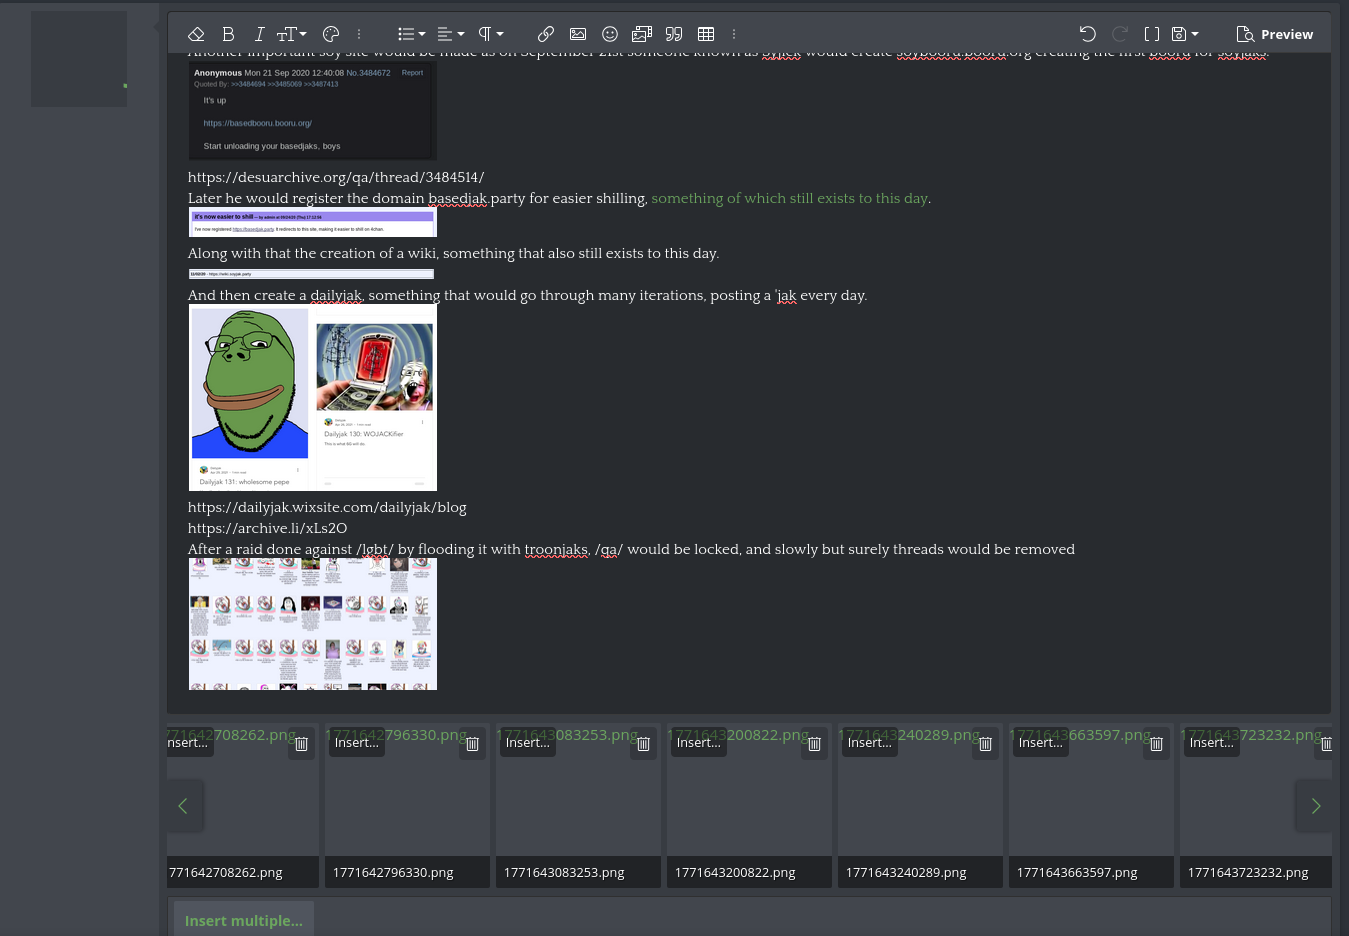Toggle bold formatting
Image resolution: width=1349 pixels, height=936 pixels.
point(228,34)
